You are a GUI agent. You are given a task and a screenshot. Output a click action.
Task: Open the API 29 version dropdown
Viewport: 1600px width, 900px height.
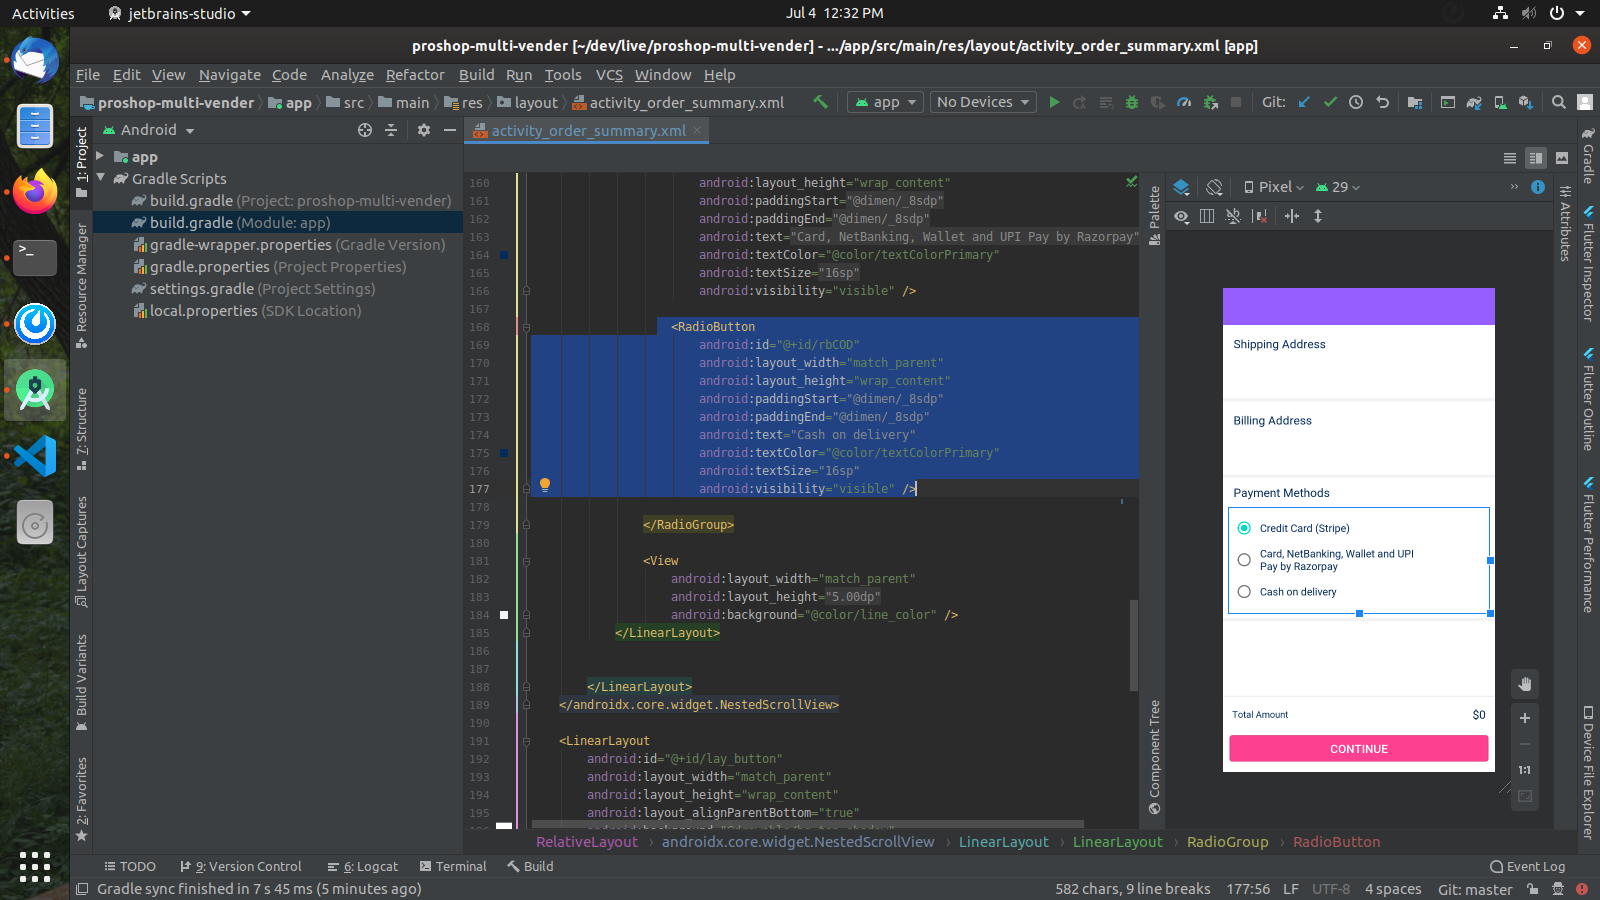point(1338,187)
